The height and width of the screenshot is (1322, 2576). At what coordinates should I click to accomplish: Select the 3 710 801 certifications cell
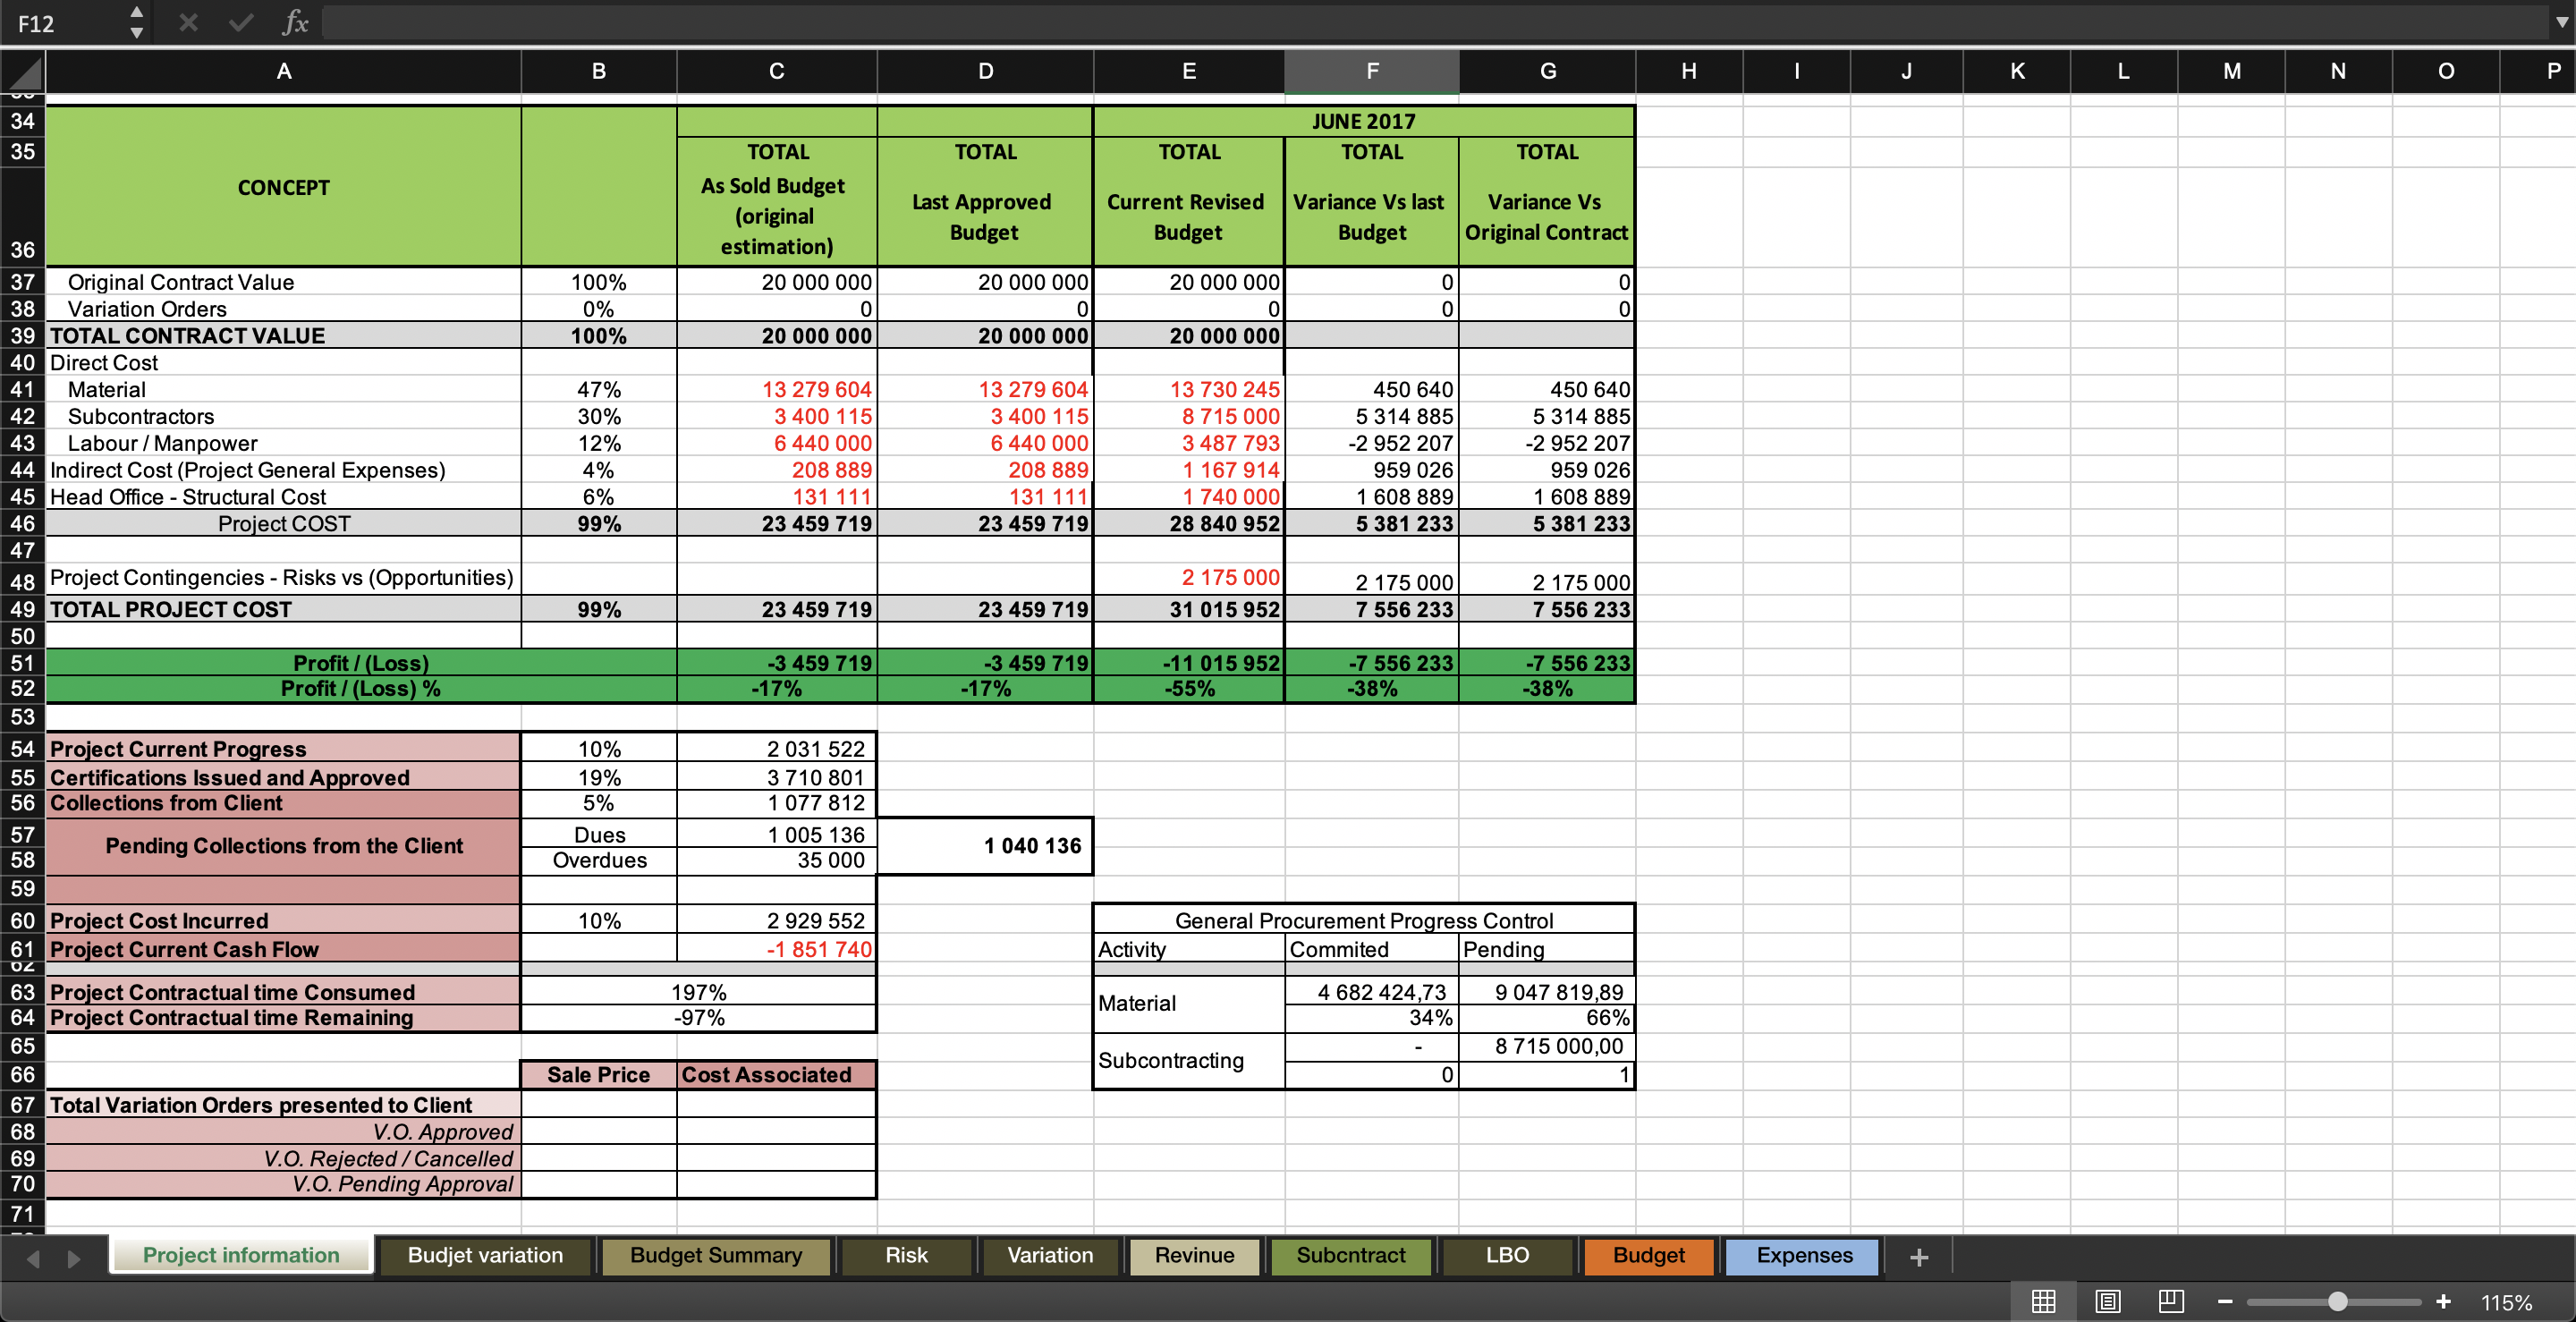[x=777, y=777]
